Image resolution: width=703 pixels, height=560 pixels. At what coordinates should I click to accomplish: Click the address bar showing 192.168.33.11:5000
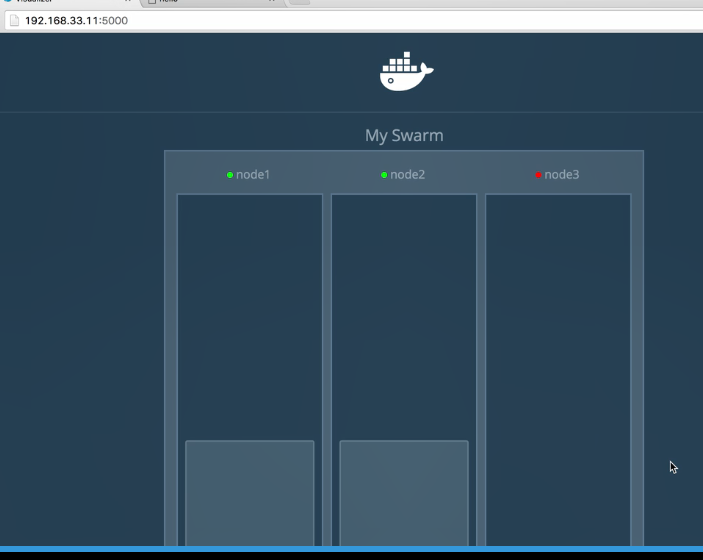354,21
